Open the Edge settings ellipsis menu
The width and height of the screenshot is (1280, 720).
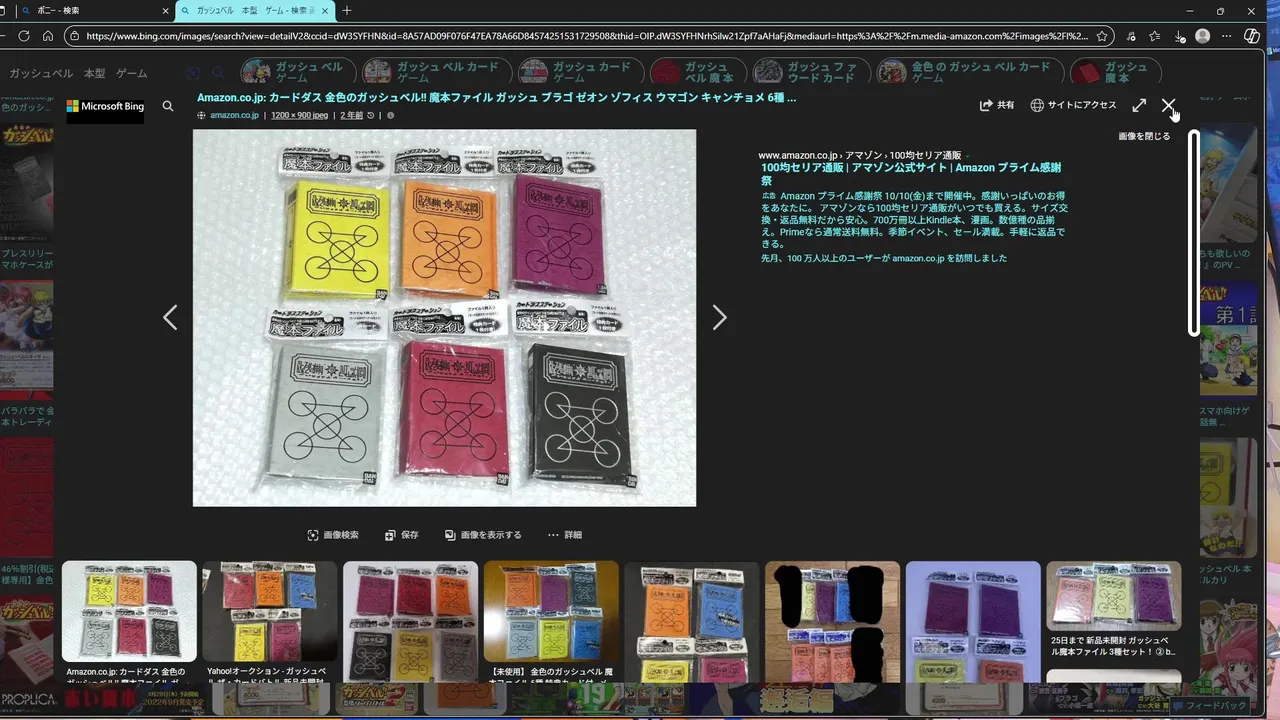[x=1227, y=36]
